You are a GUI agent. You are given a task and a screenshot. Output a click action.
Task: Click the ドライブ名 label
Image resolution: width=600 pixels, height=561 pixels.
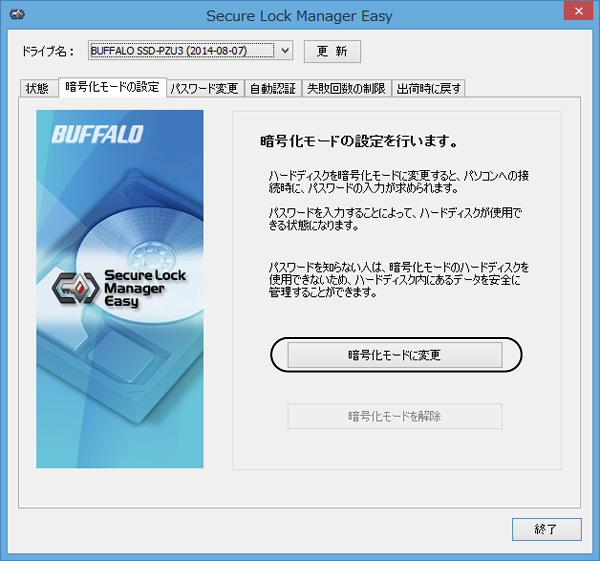pos(47,51)
